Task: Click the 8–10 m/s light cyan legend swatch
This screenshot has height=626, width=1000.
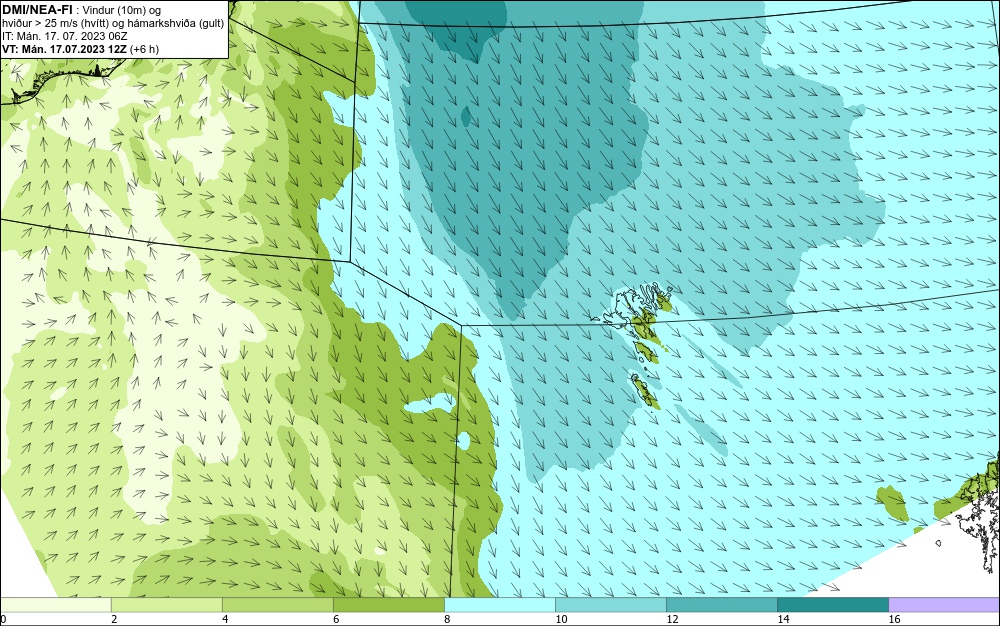Action: pos(499,604)
